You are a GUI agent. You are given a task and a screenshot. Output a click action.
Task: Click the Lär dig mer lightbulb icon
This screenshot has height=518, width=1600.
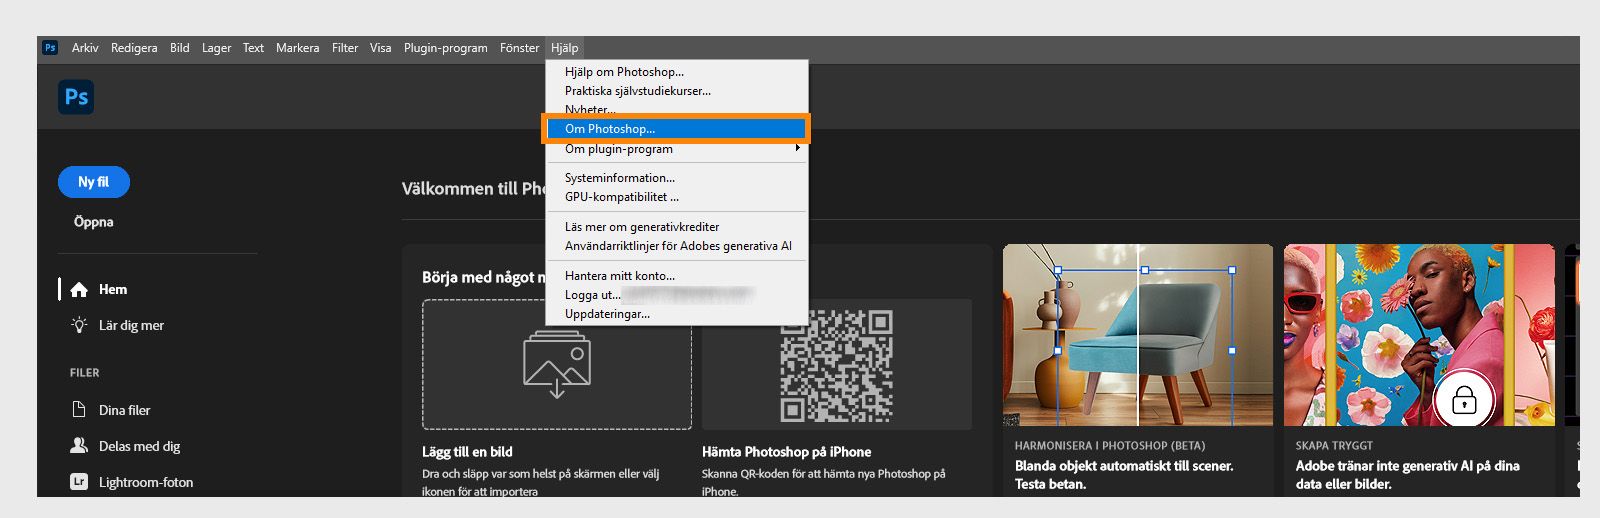(x=79, y=325)
